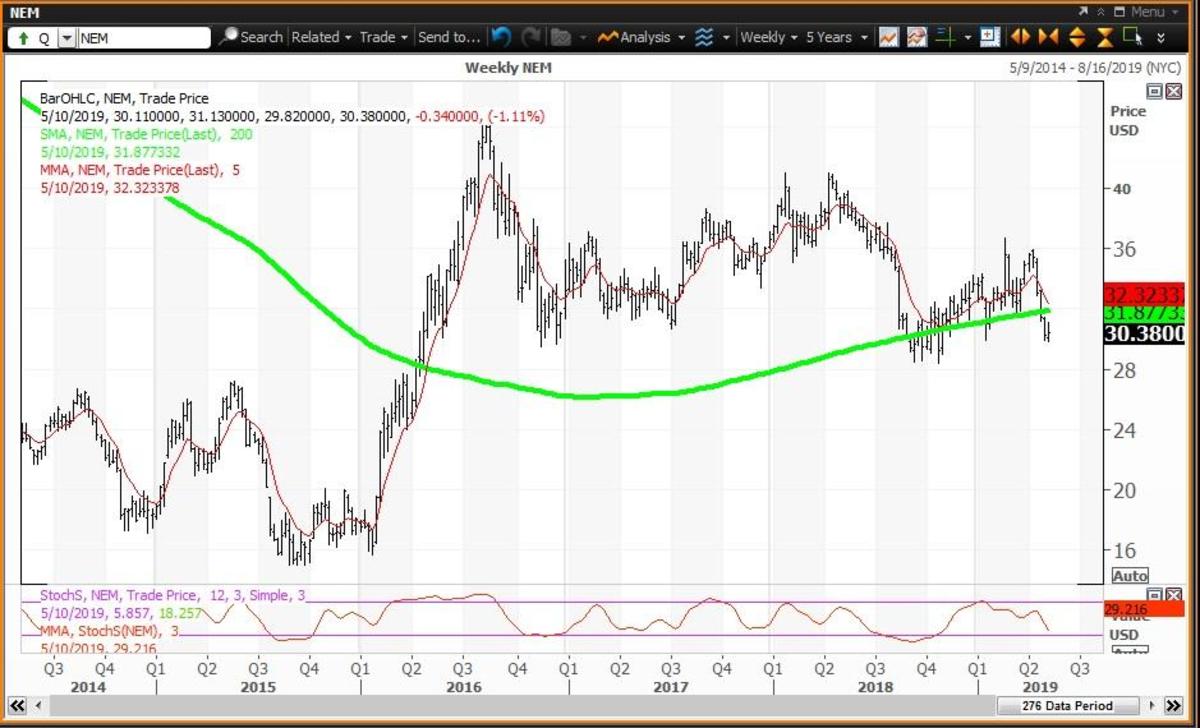Toggle Auto scaling on the price axis
The image size is (1200, 728).
(x=1130, y=576)
